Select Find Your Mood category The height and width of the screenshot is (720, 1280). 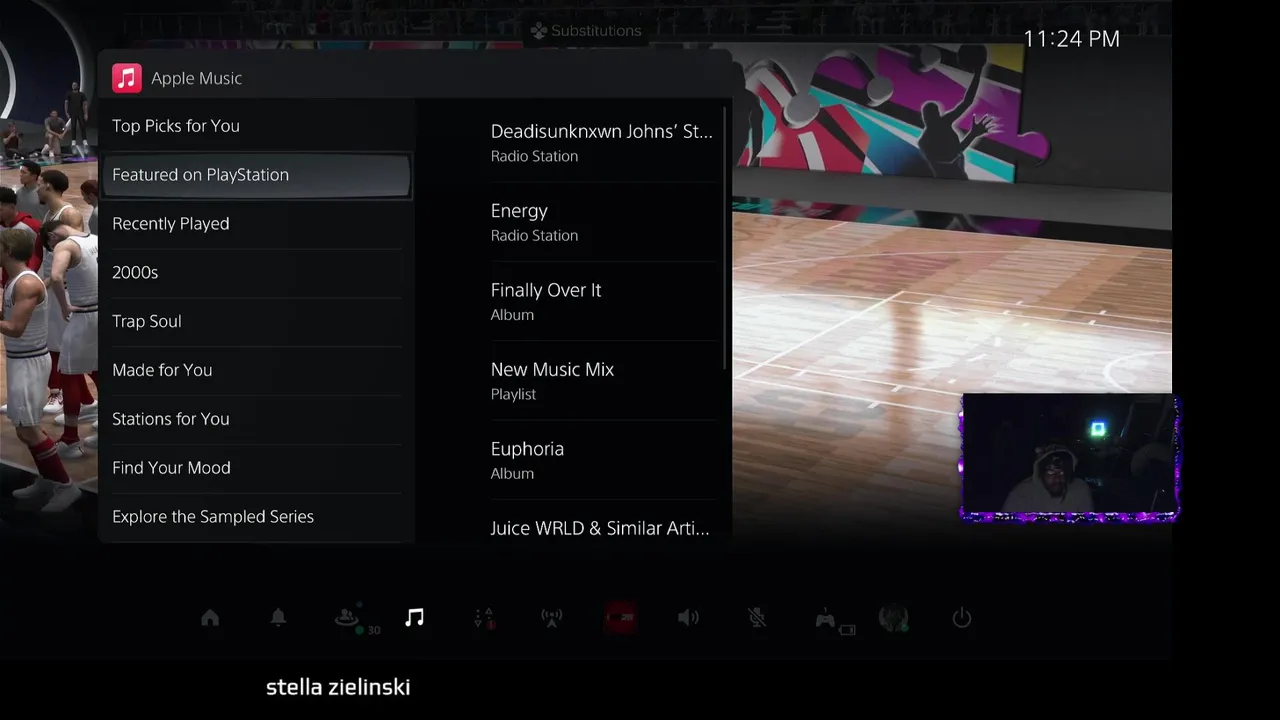pos(256,468)
